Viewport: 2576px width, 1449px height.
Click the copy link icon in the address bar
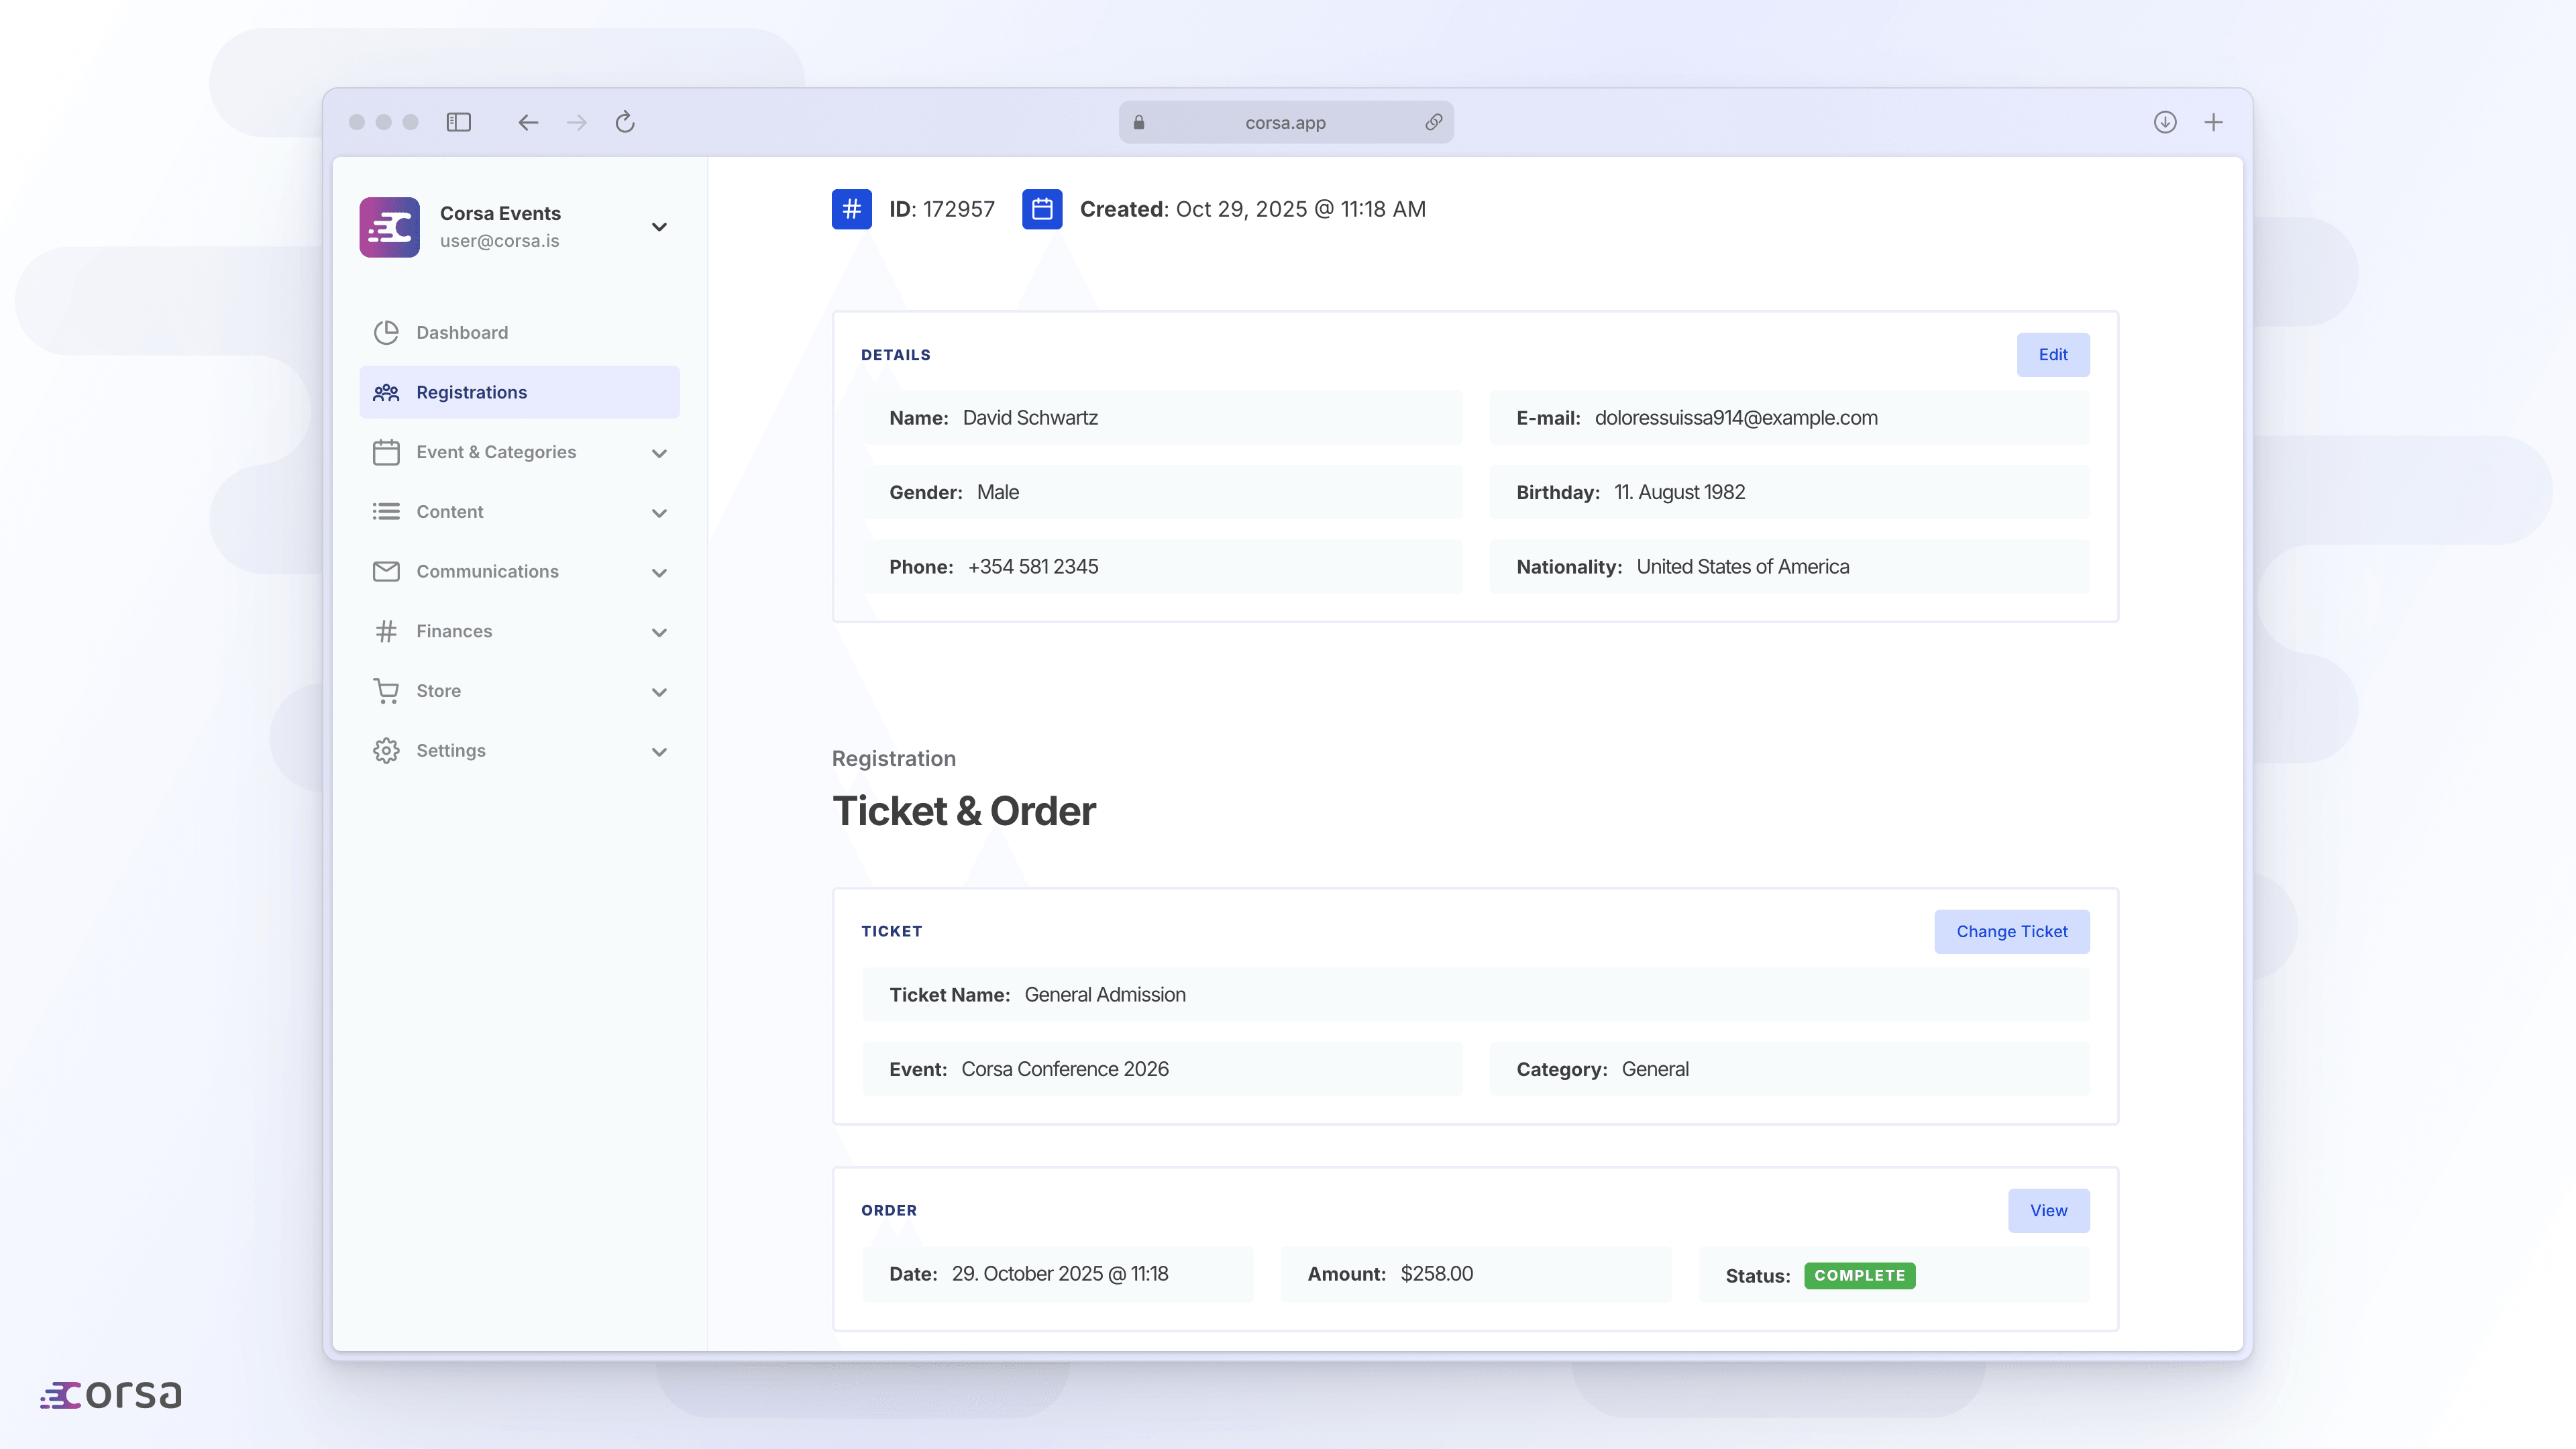point(1433,122)
